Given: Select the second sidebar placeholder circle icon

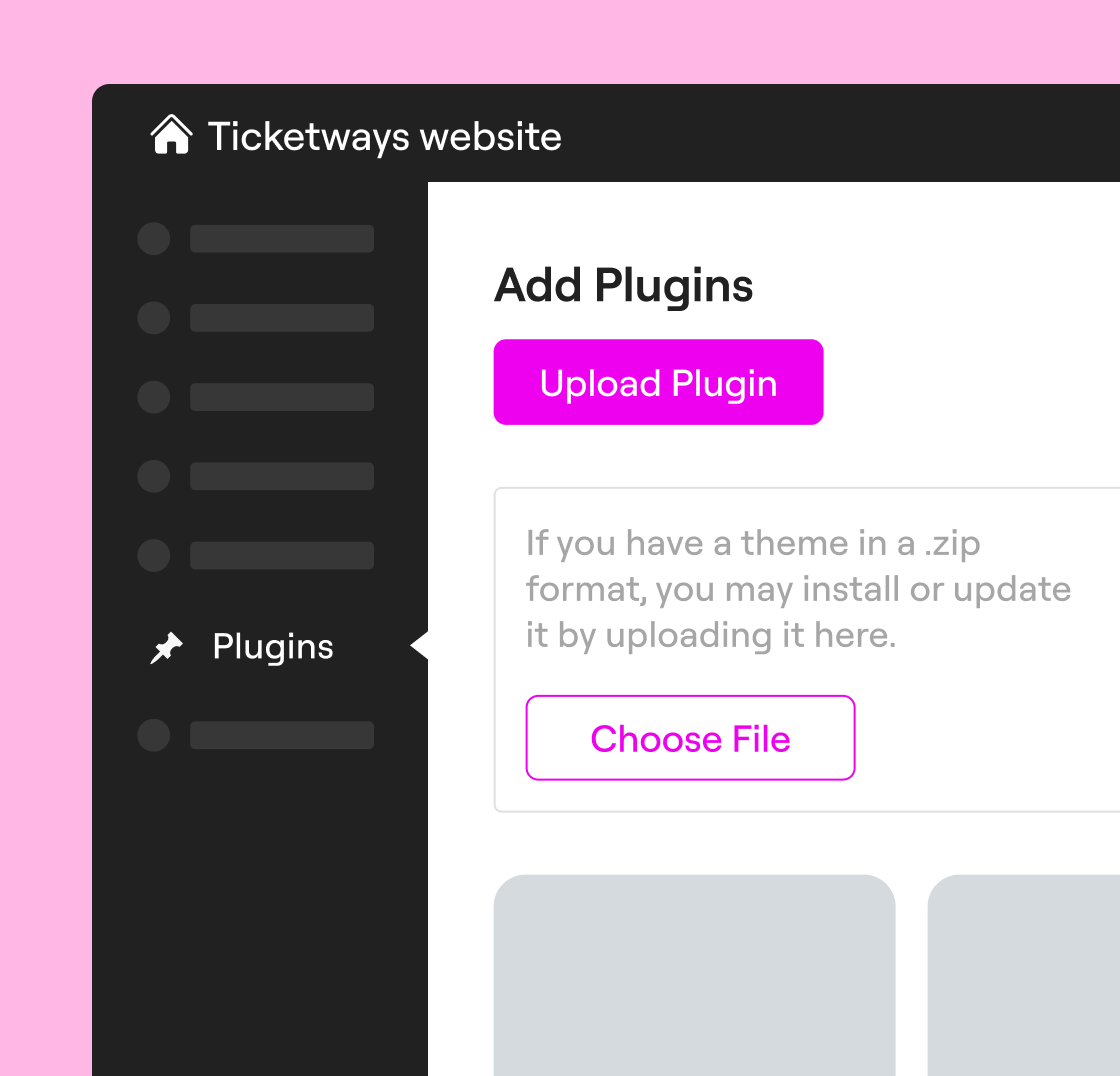Looking at the screenshot, I should (x=153, y=318).
